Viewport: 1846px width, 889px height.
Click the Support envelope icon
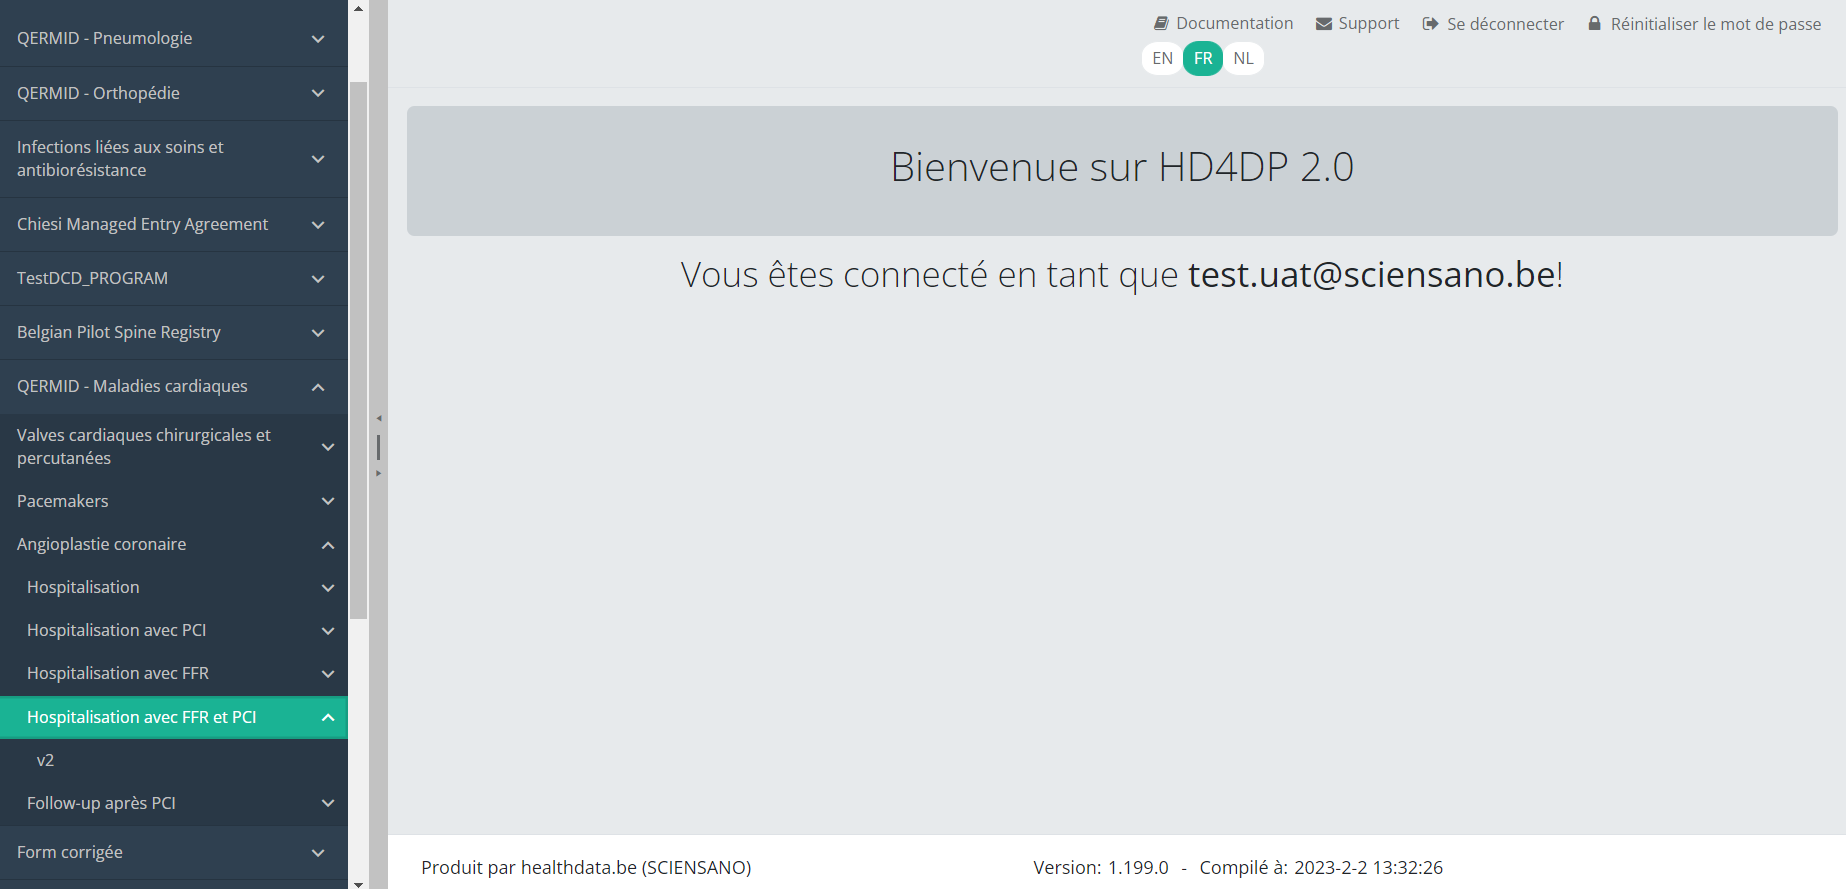[x=1324, y=24]
